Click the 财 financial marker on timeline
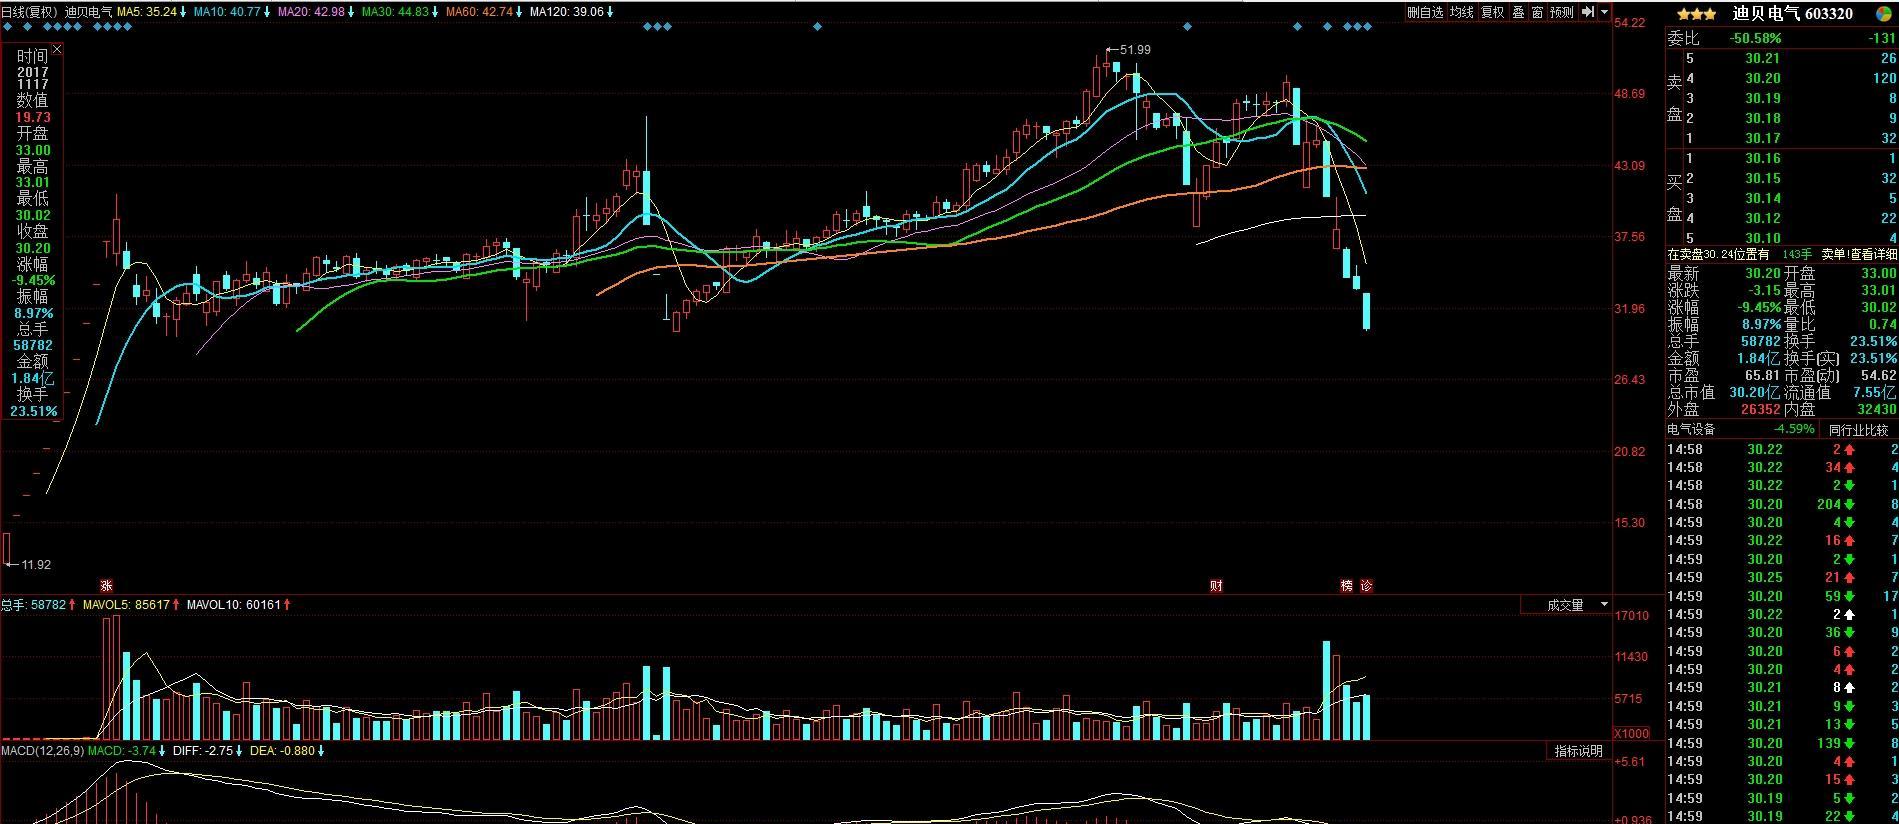 (1217, 585)
